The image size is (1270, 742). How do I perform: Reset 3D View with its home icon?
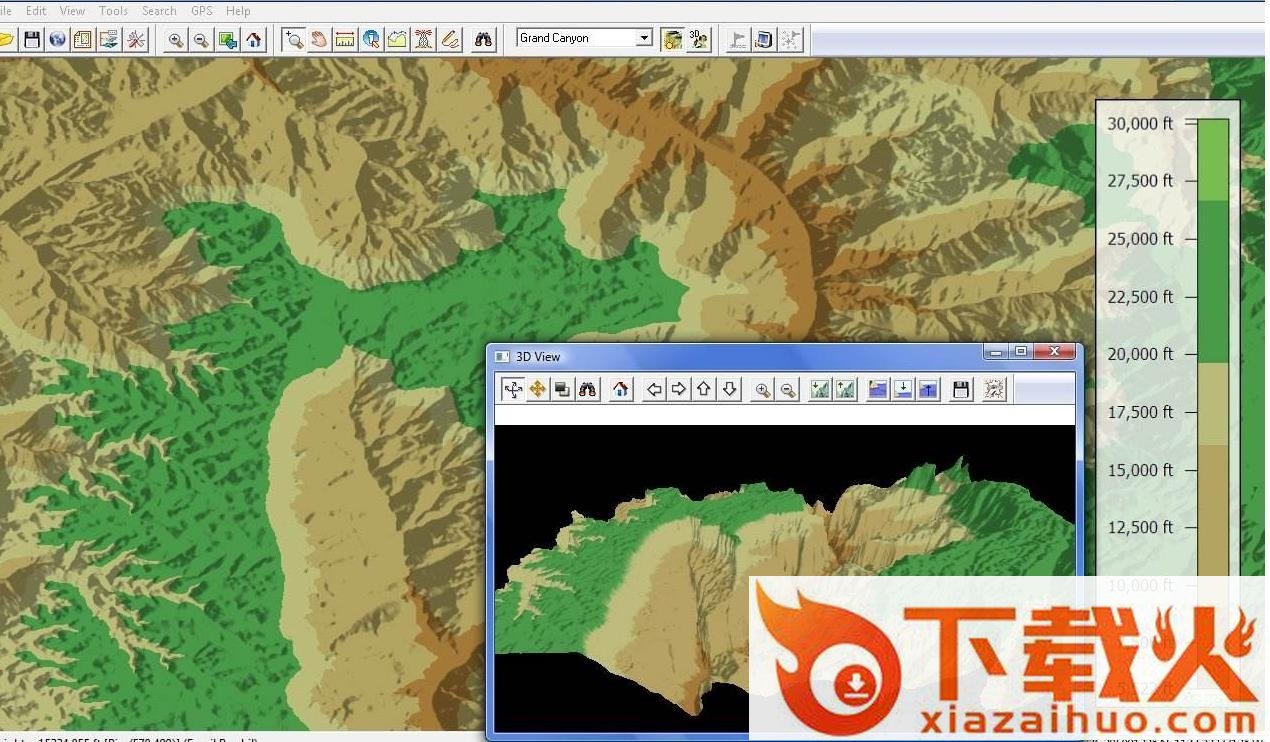pos(621,389)
